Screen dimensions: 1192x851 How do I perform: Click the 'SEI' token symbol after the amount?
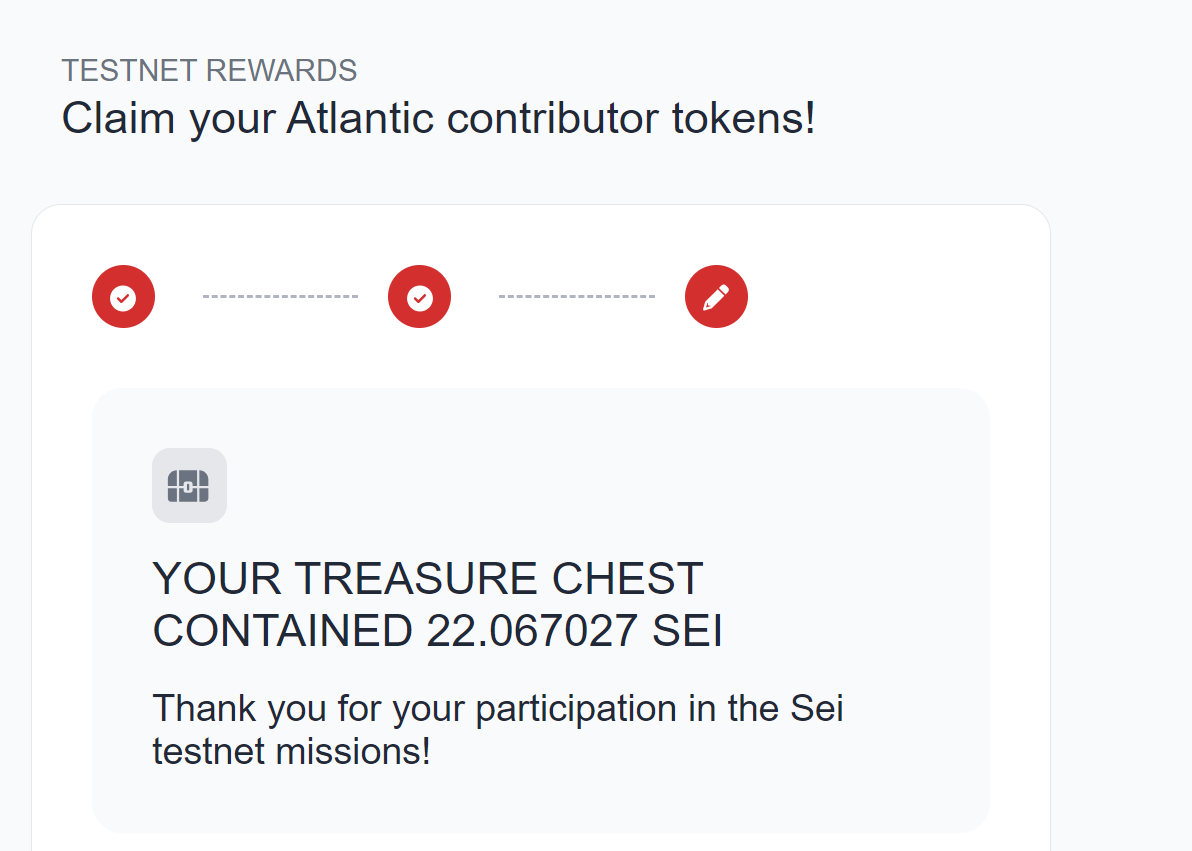tap(687, 631)
